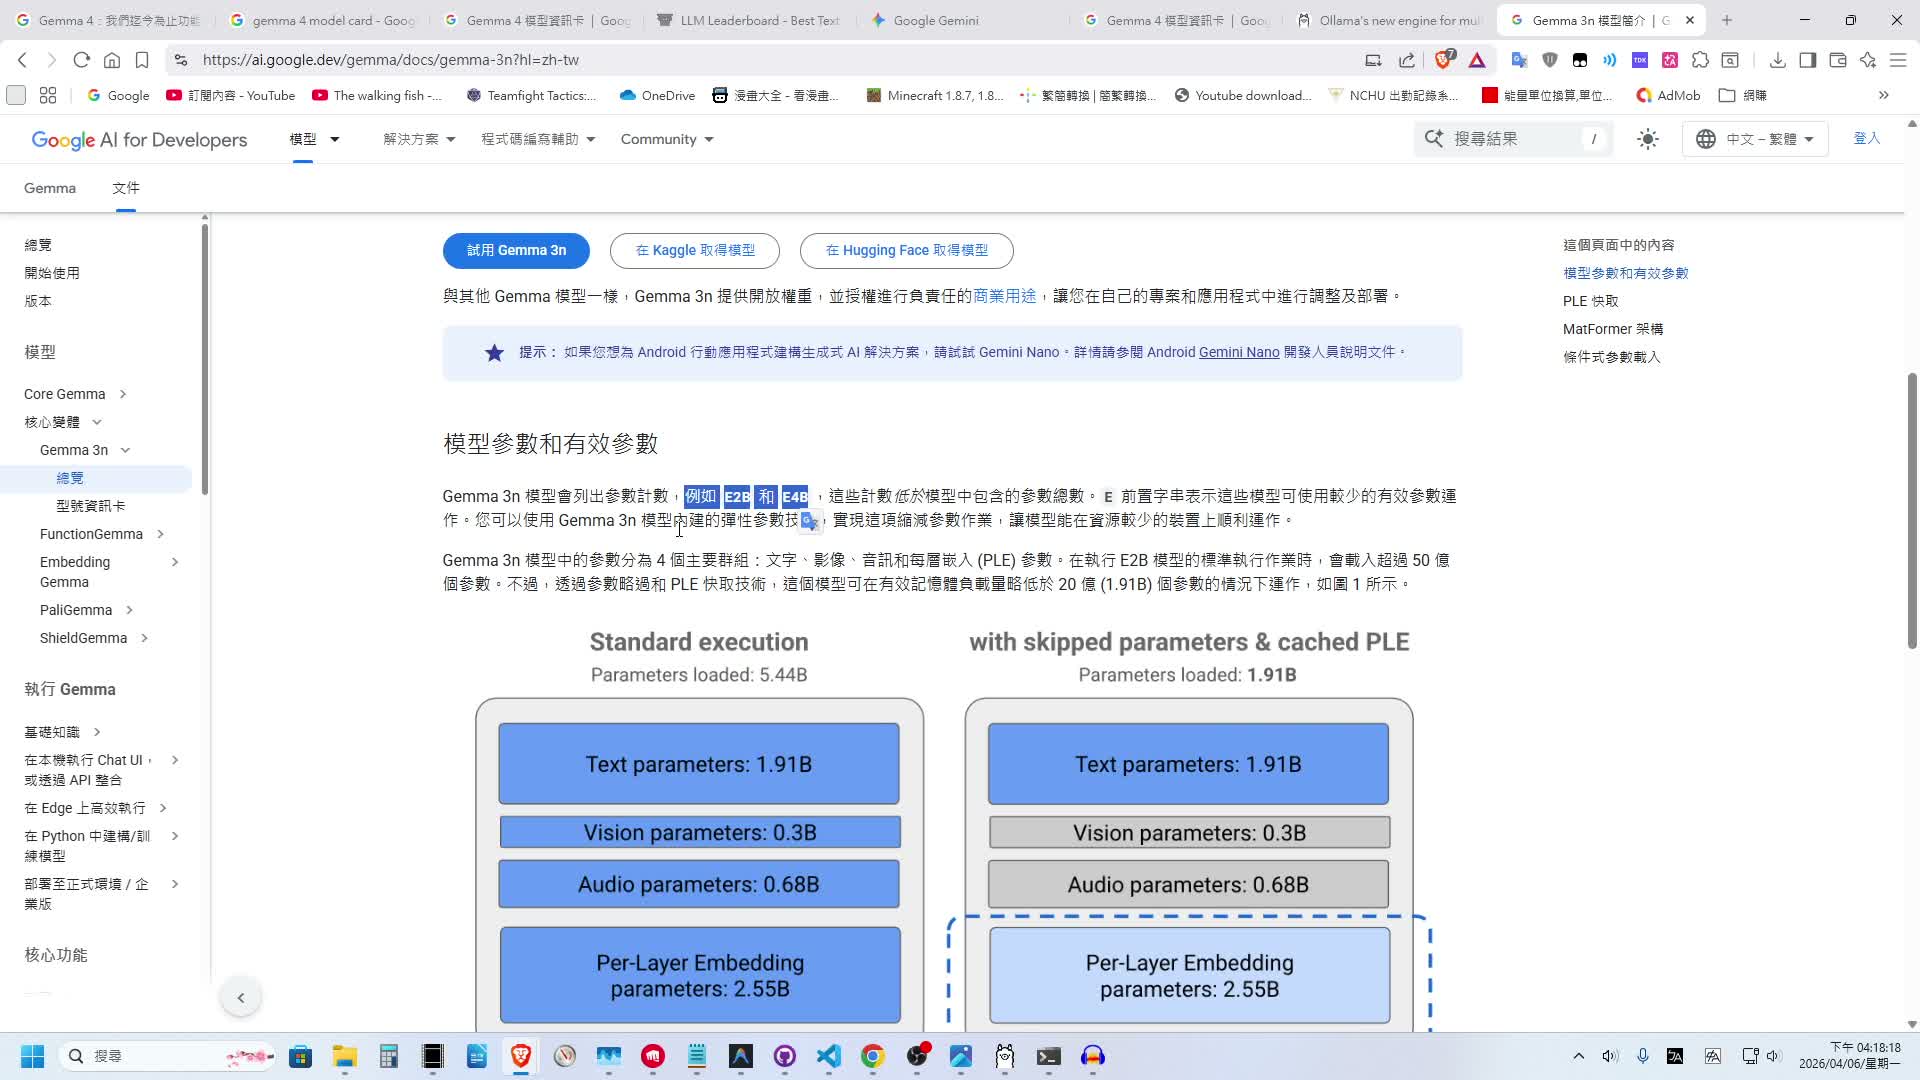Click 登入 sign-in link

click(1867, 138)
